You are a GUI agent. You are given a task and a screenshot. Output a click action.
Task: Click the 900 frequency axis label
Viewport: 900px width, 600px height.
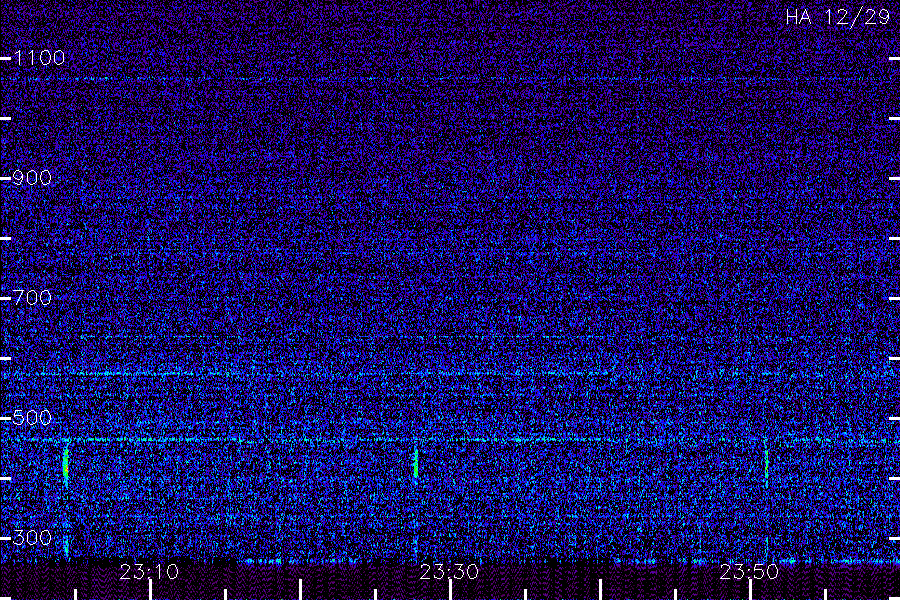(x=33, y=177)
